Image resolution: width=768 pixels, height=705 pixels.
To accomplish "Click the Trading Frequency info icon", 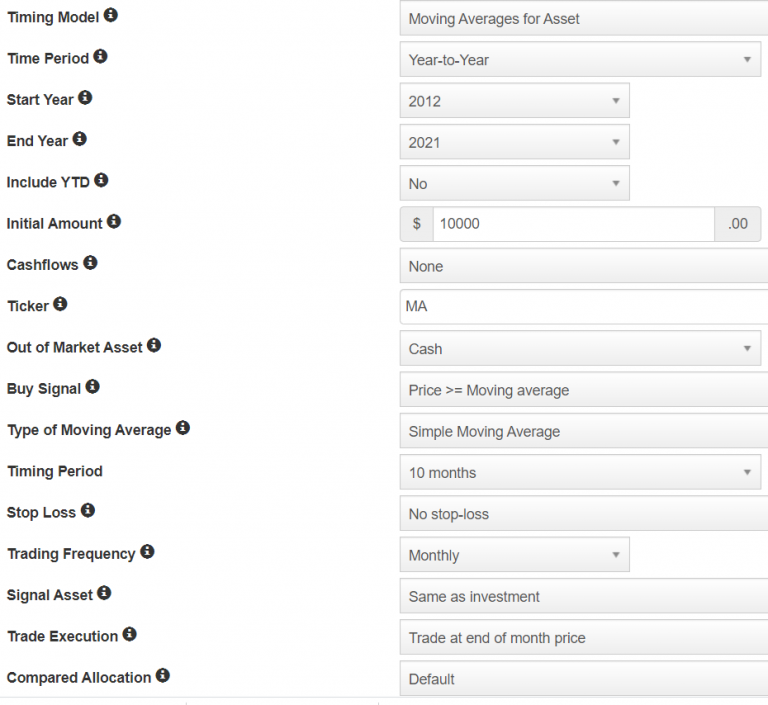I will (x=147, y=552).
